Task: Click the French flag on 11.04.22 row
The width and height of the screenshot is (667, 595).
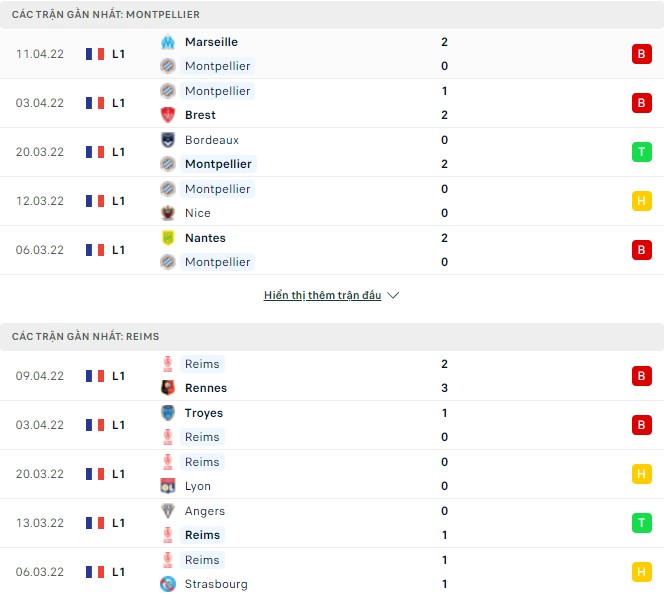Action: (x=96, y=54)
